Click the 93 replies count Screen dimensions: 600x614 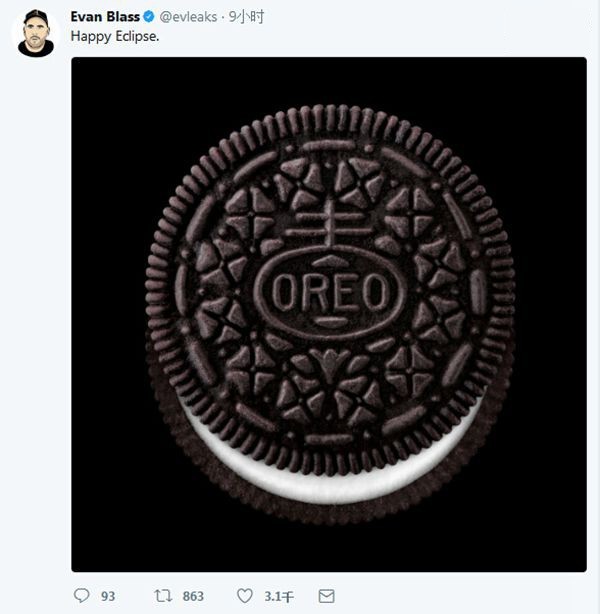107,596
